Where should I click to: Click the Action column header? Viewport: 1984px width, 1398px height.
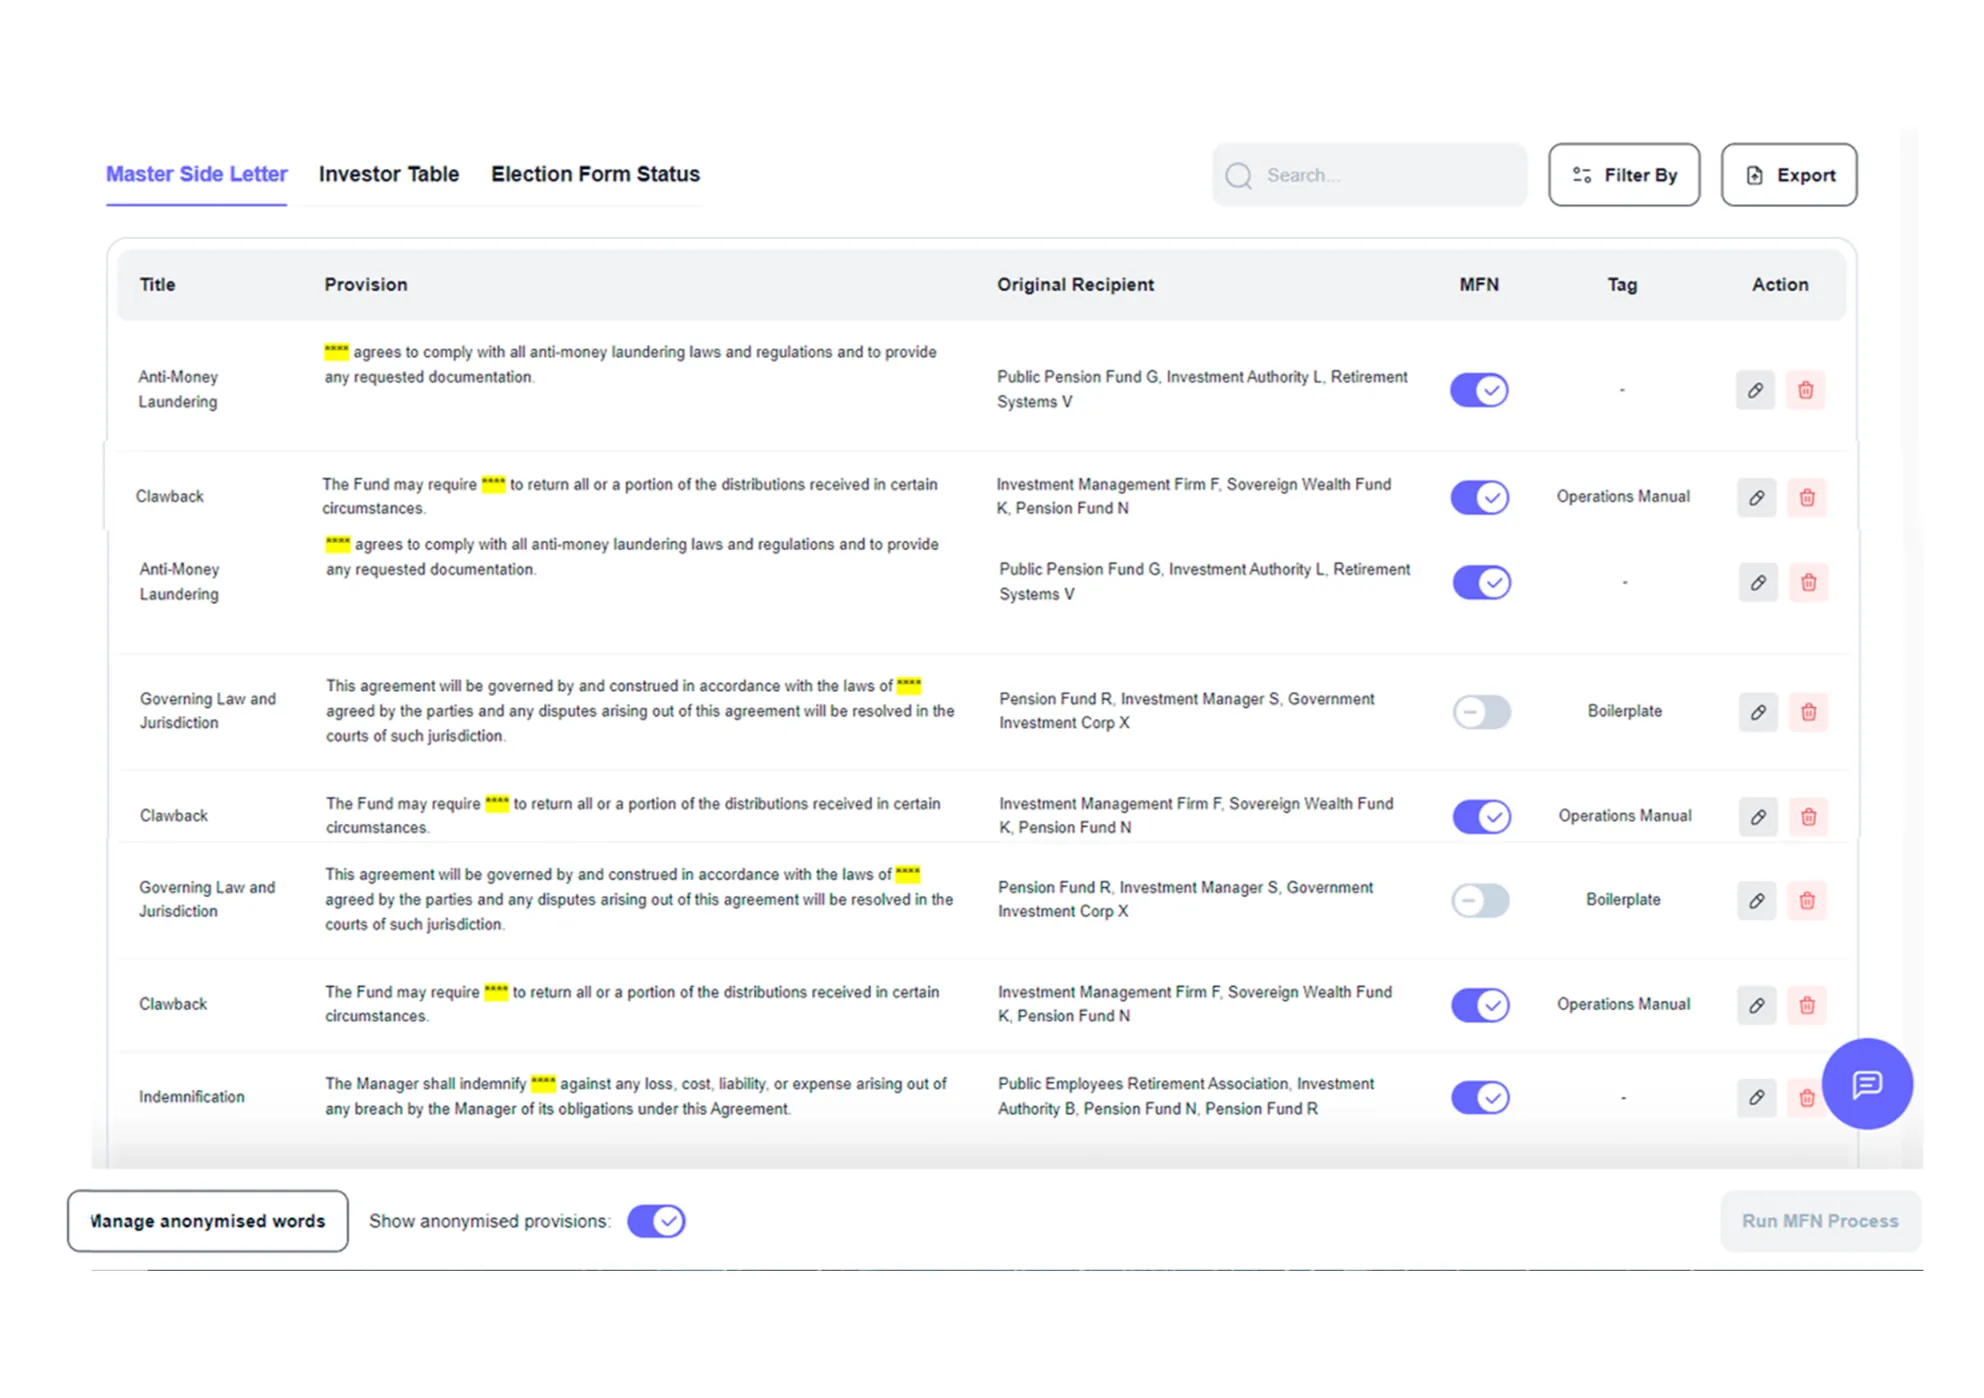point(1780,285)
